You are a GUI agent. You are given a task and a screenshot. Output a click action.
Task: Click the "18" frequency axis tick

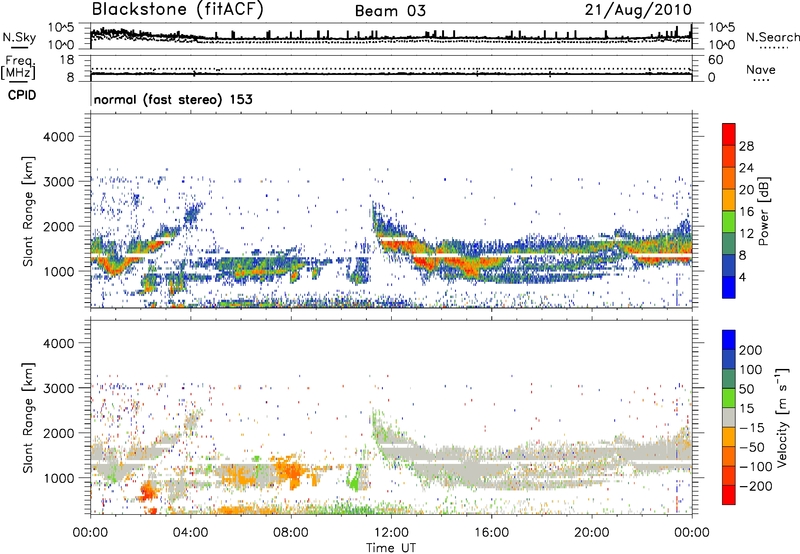(67, 60)
